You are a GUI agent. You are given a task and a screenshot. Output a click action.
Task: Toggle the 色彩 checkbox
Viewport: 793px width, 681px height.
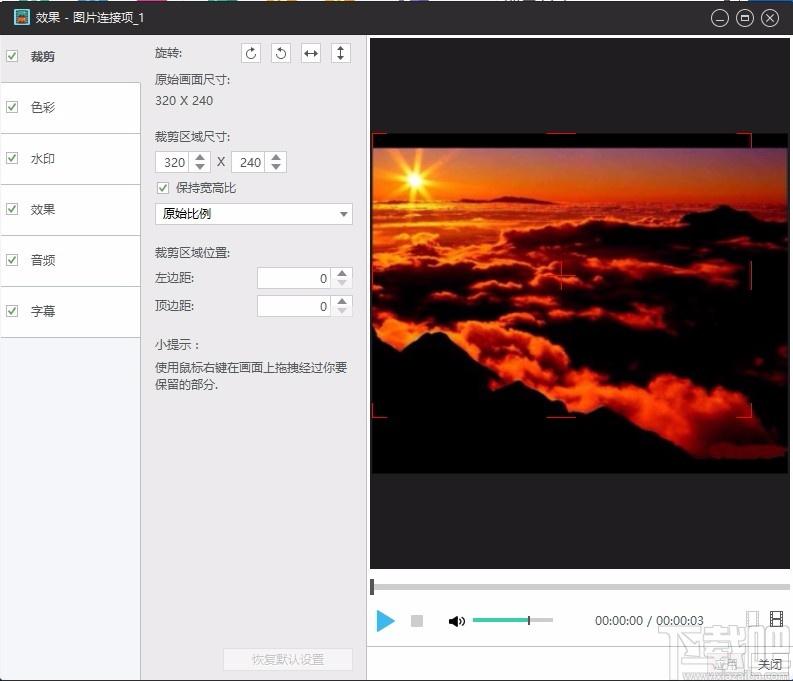pos(12,107)
